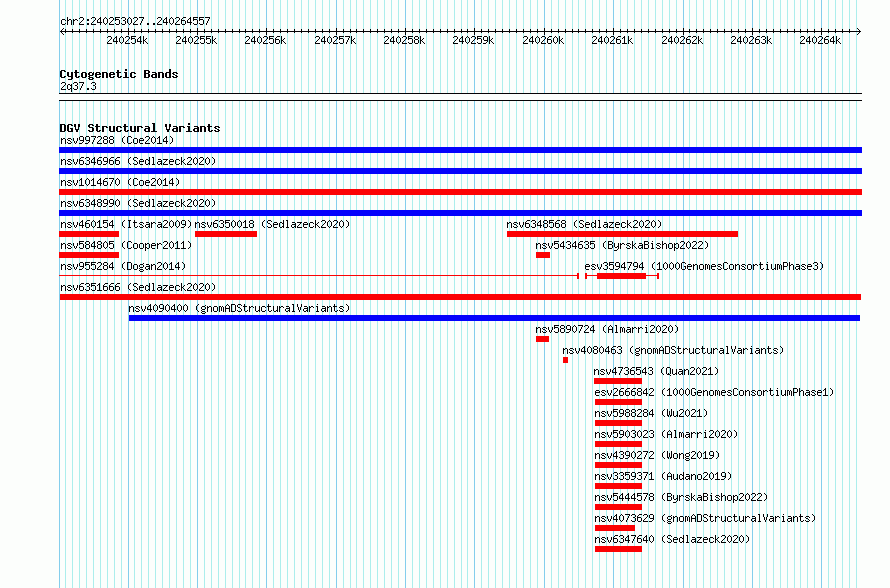The height and width of the screenshot is (588, 890).
Task: Open the nsv584805 (Cooper2011) label
Action: (126, 245)
